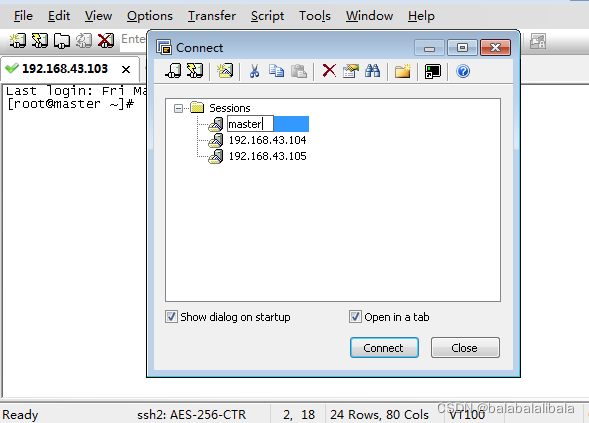Click the Sessions folder label

pyautogui.click(x=230, y=108)
